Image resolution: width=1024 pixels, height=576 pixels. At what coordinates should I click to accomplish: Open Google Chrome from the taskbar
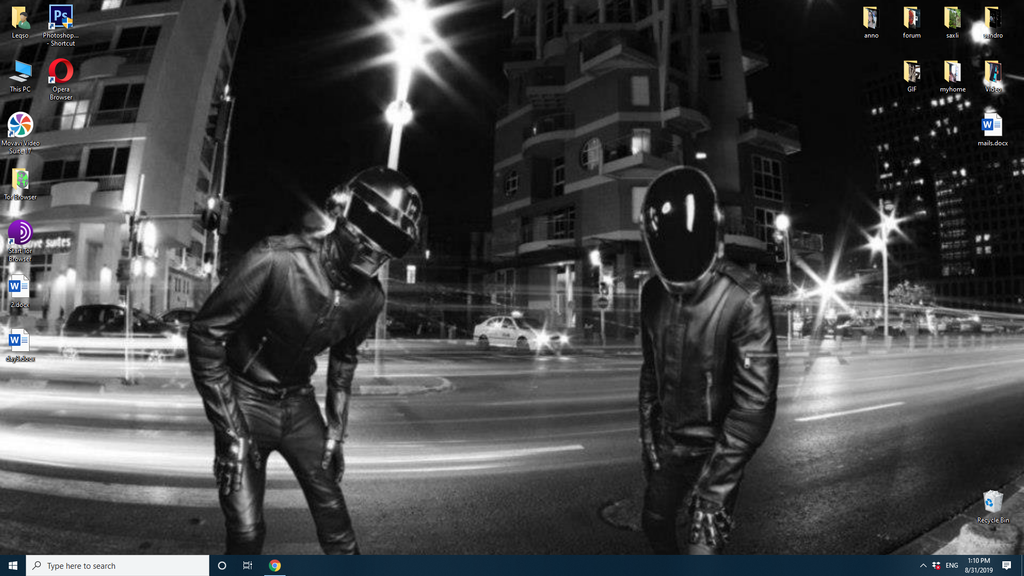275,566
